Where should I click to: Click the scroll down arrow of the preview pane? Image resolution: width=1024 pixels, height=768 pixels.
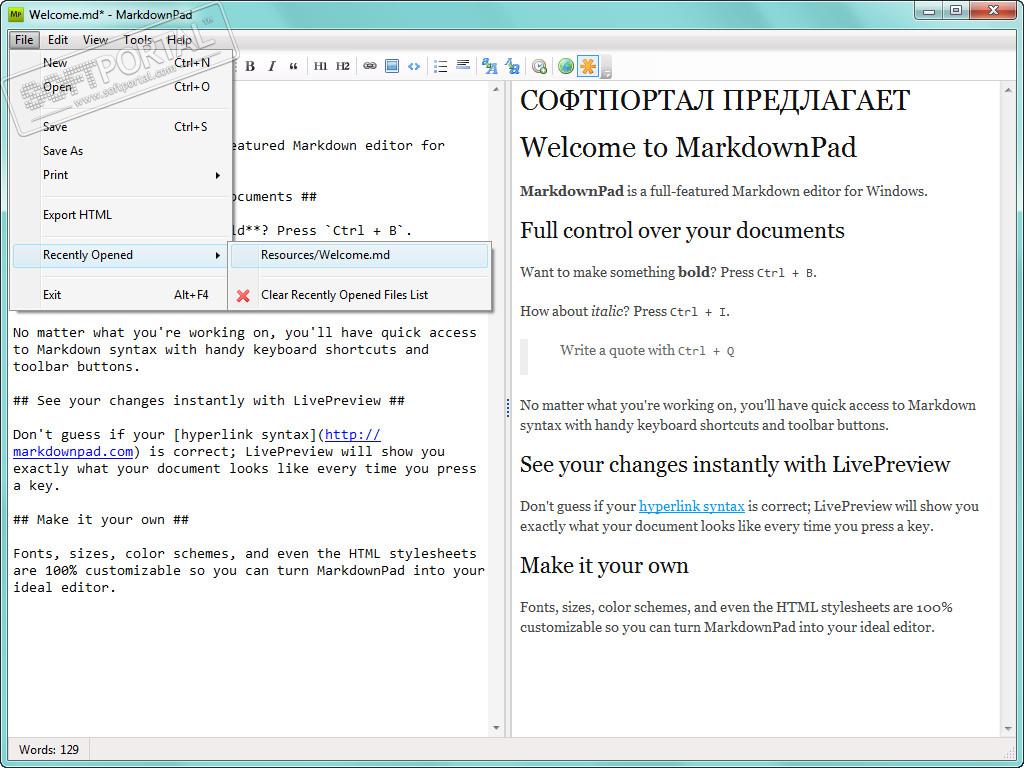[x=1008, y=728]
